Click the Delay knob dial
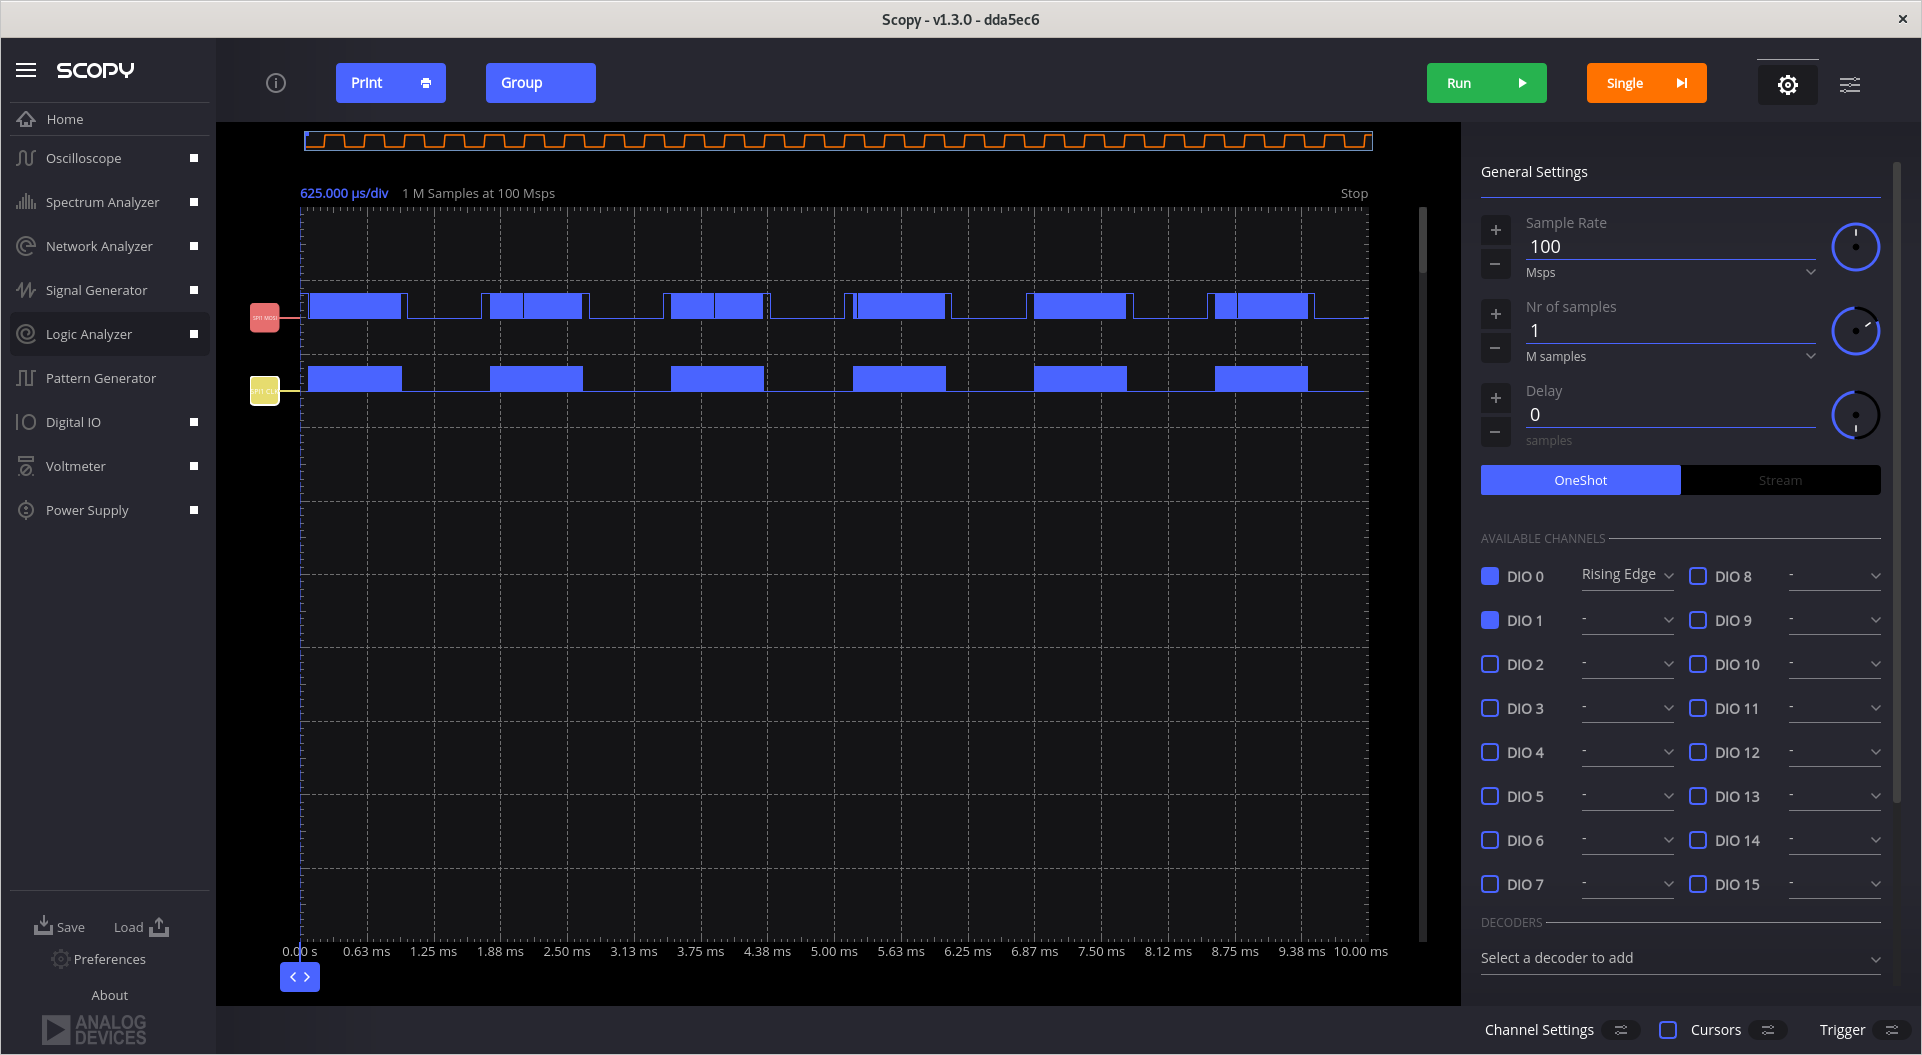Screen dimensions: 1922x1055 (1856, 415)
